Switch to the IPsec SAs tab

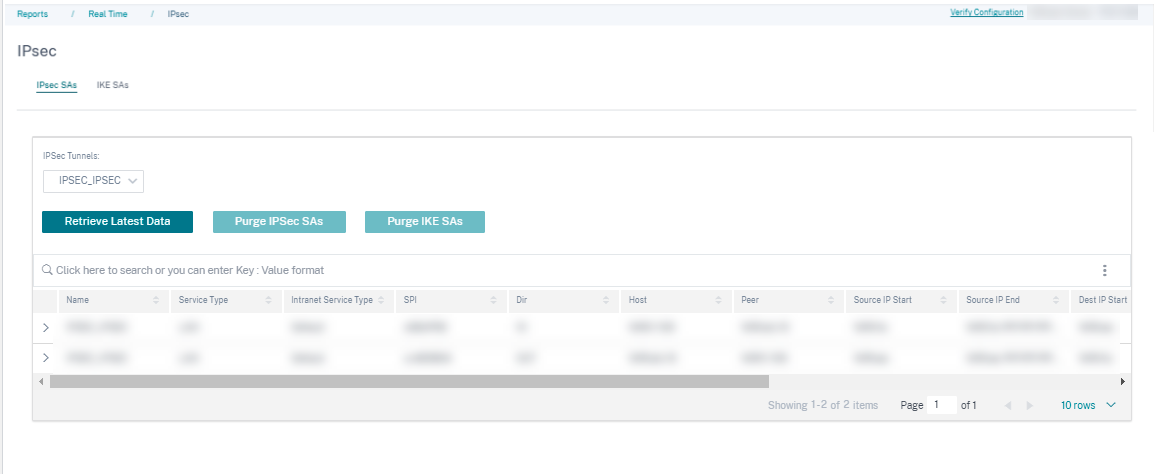pyautogui.click(x=57, y=86)
